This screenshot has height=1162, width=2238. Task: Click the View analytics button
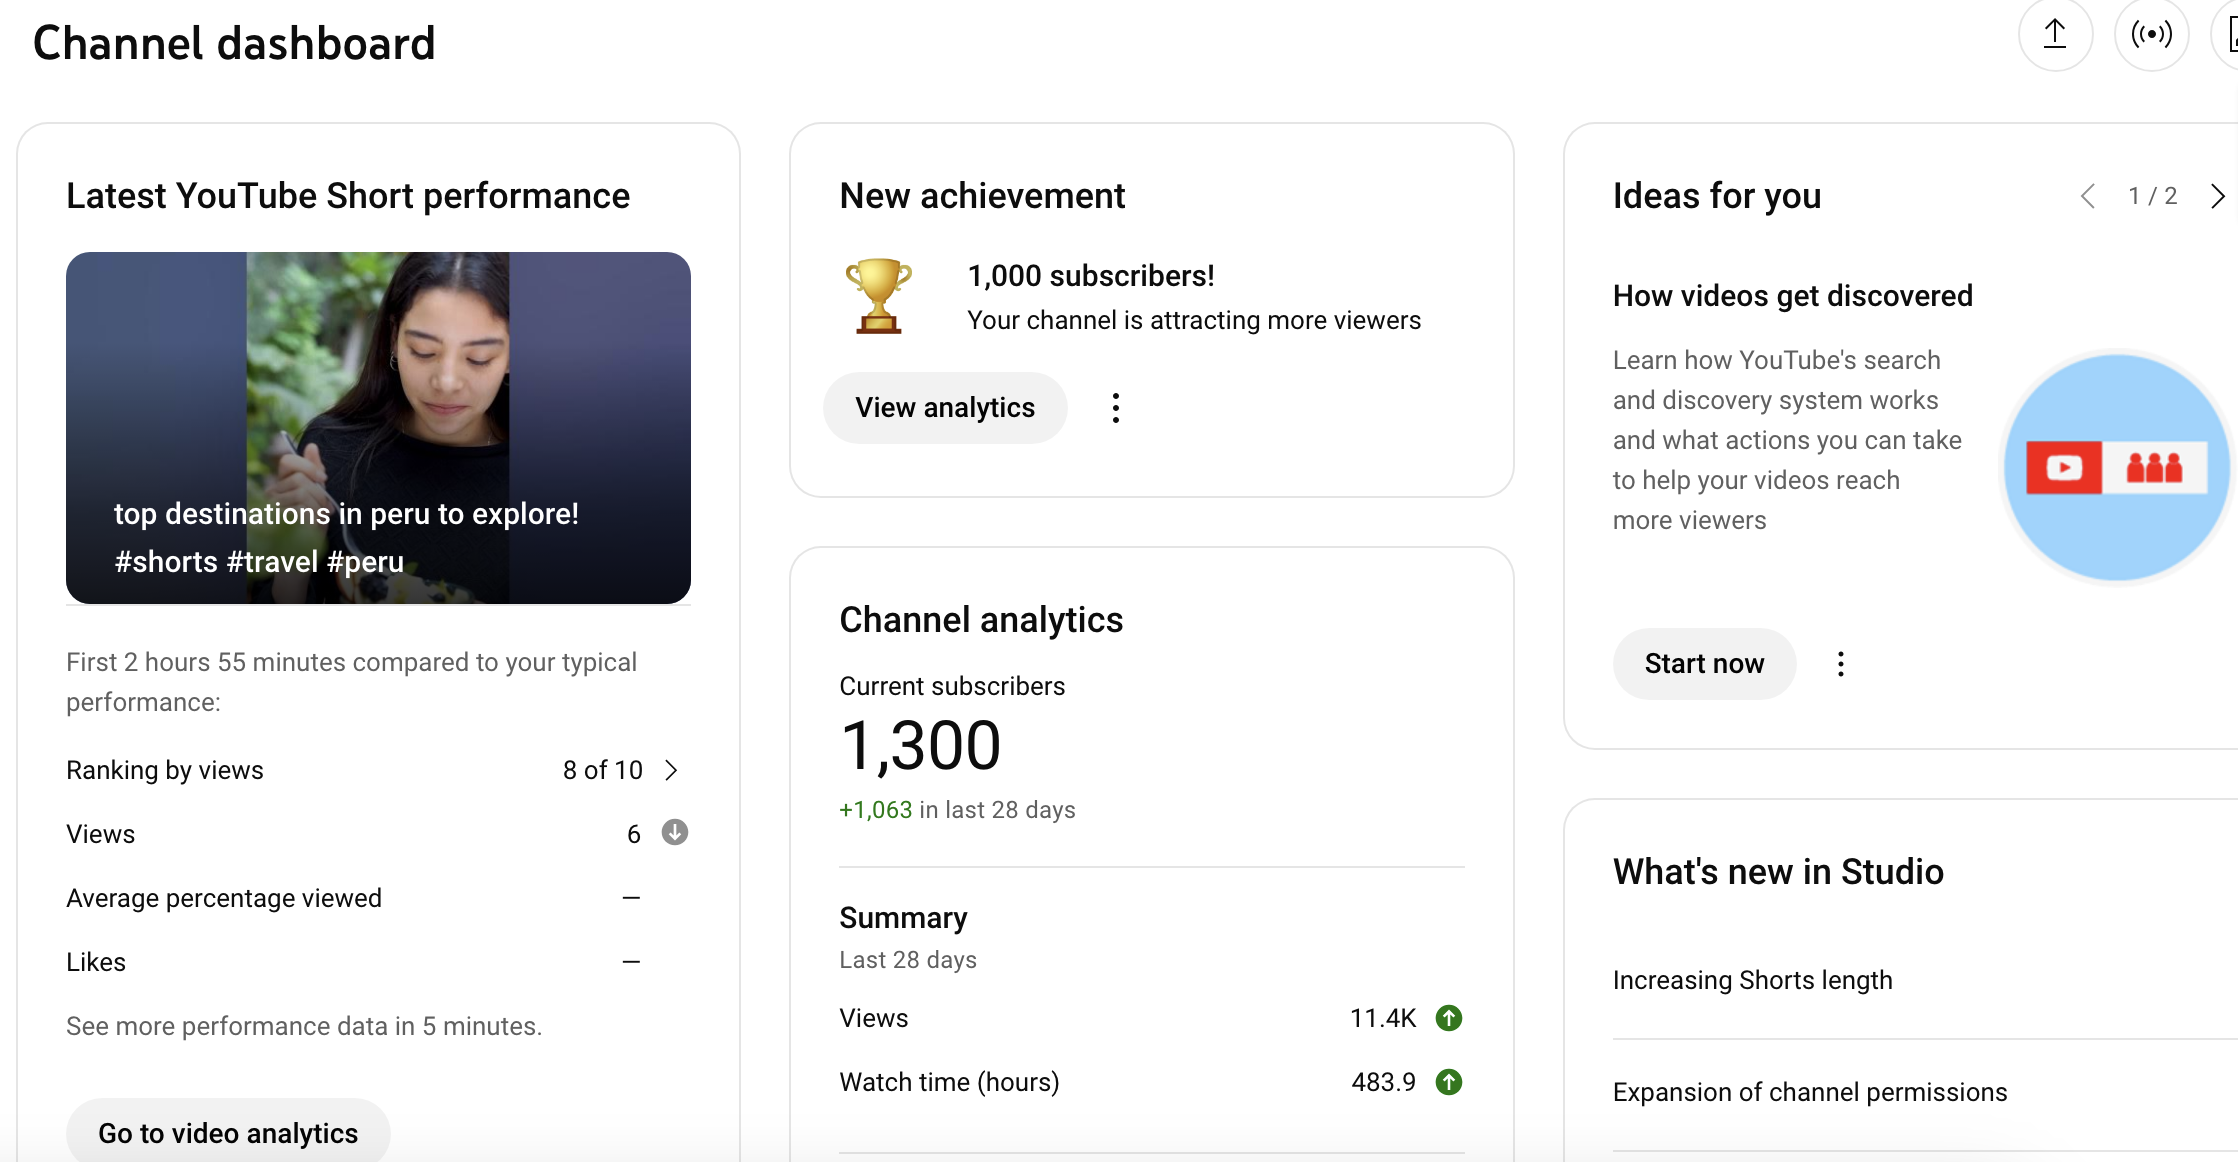945,408
